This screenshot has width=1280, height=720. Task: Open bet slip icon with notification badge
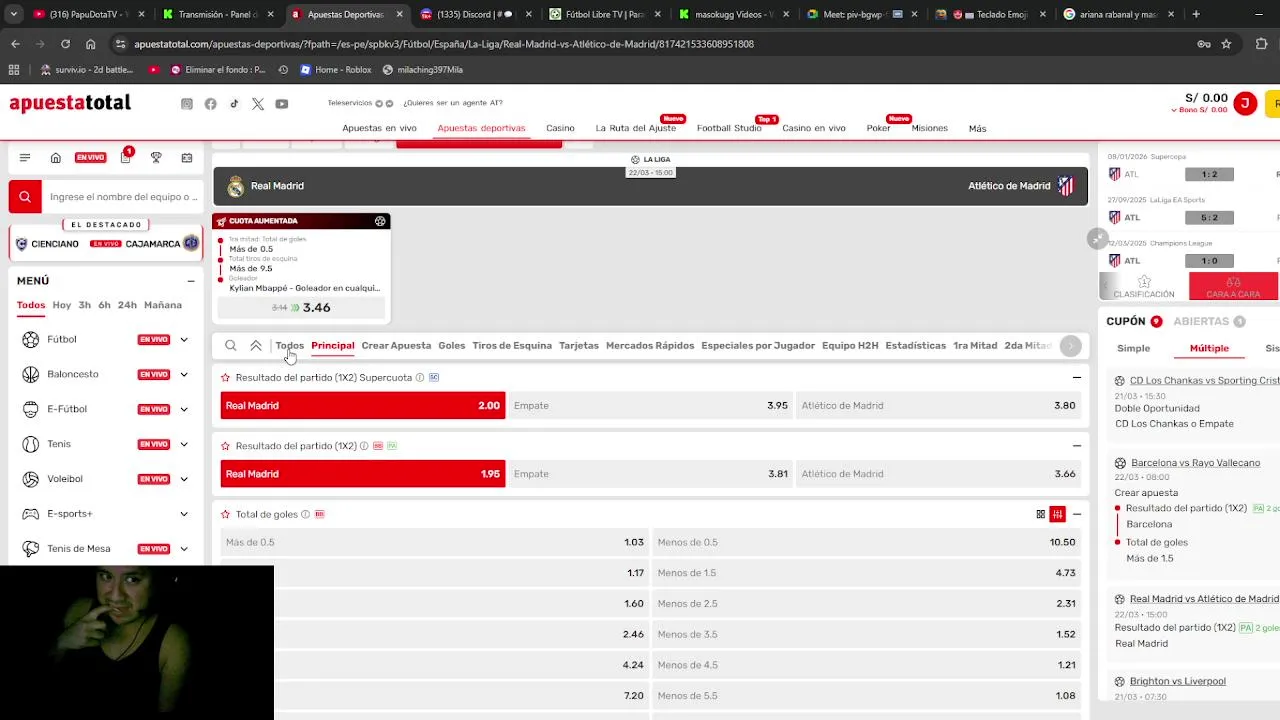point(126,157)
